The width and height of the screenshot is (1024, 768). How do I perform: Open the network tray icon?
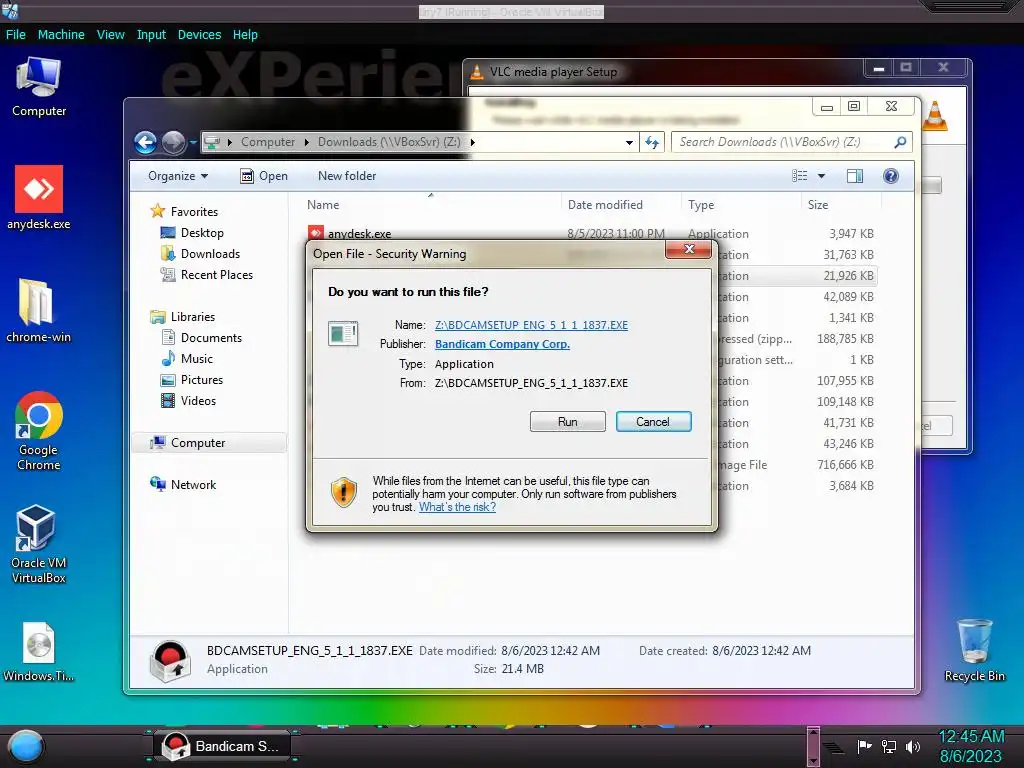(888, 746)
